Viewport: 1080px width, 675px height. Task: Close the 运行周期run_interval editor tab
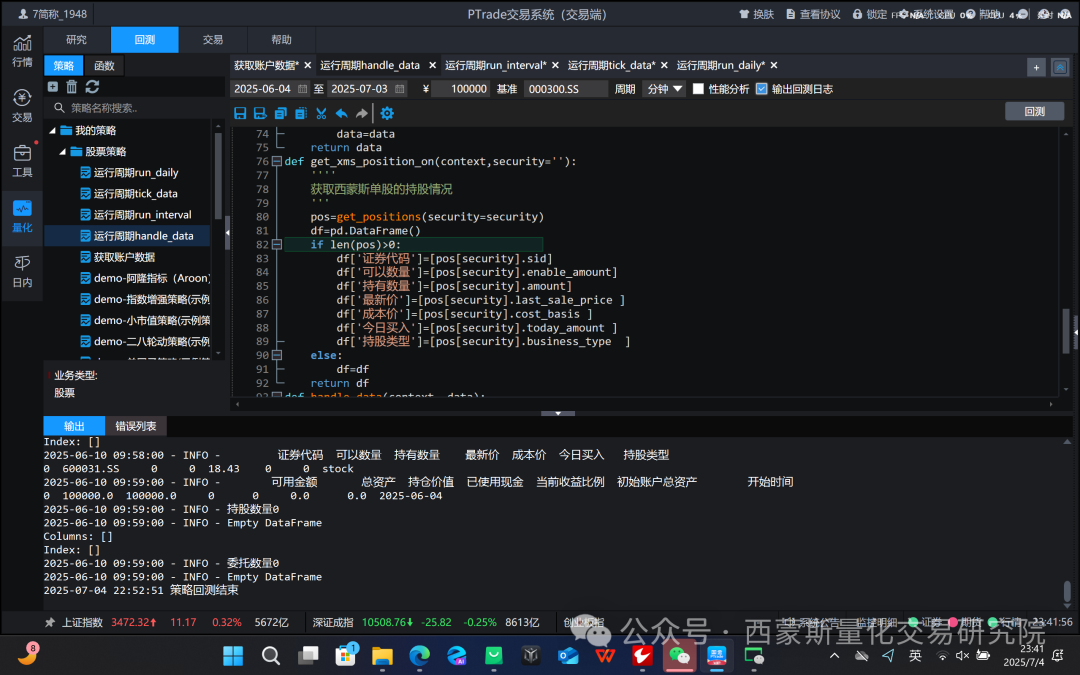pyautogui.click(x=555, y=65)
